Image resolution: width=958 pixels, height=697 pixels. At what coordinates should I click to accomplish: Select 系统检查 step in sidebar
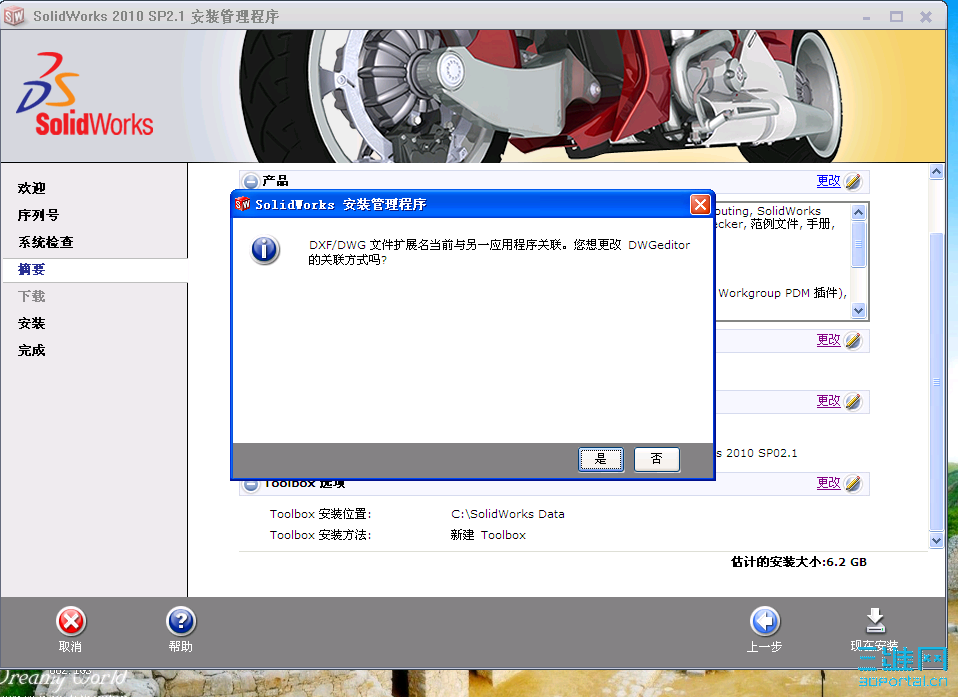tap(46, 242)
